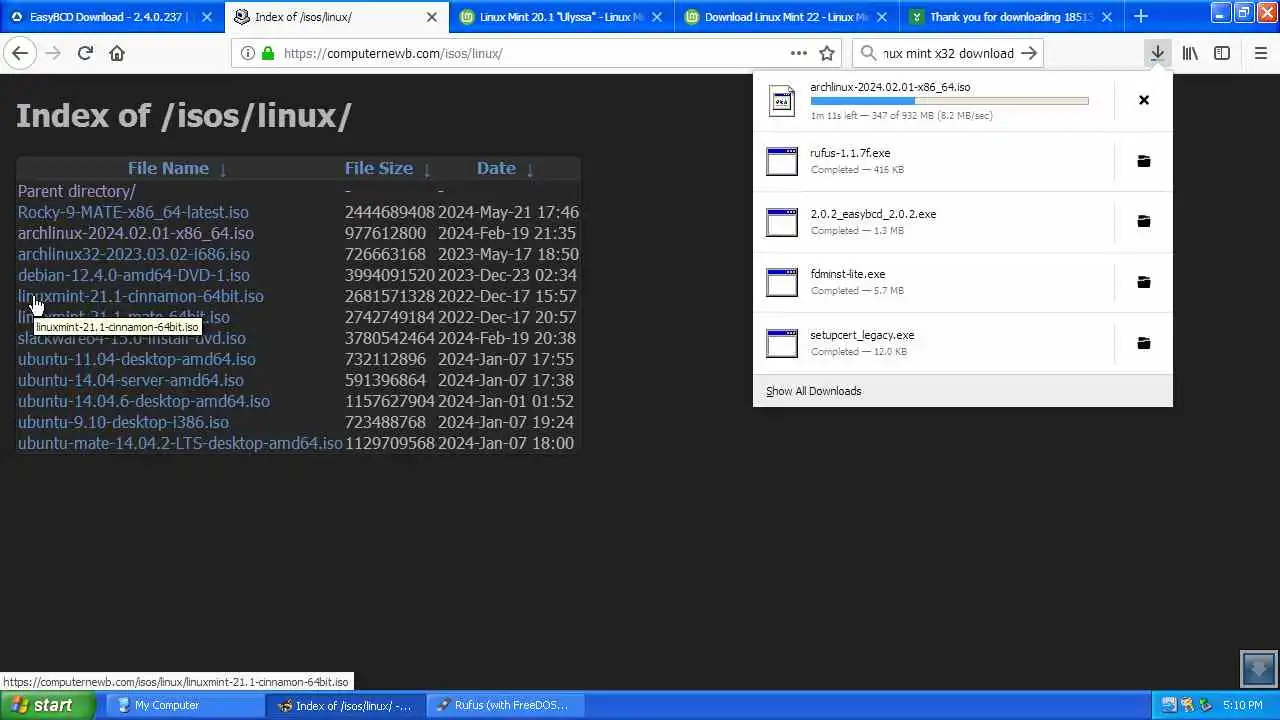The height and width of the screenshot is (720, 1280).
Task: Switch to Thank you for downloading tab
Action: coord(1010,17)
